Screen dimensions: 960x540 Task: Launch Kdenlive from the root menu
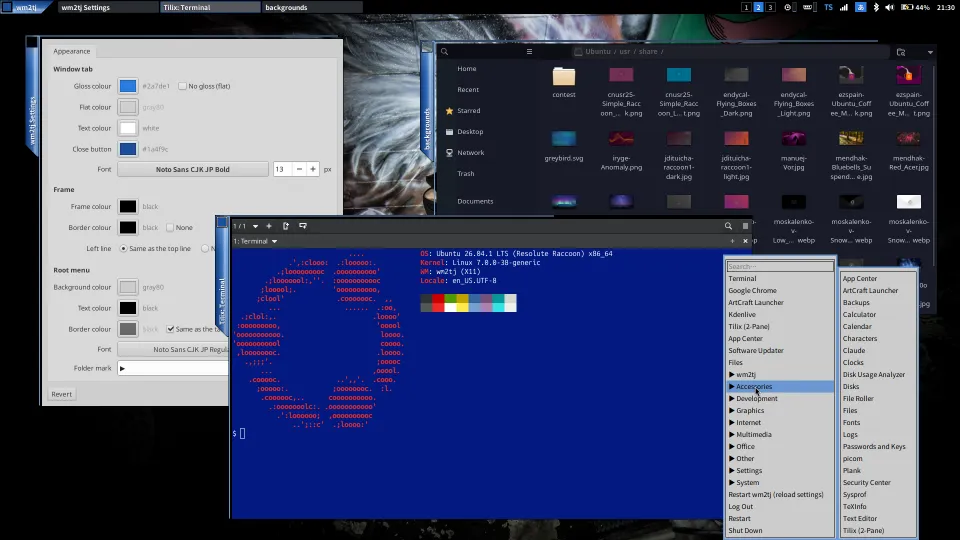(779, 315)
